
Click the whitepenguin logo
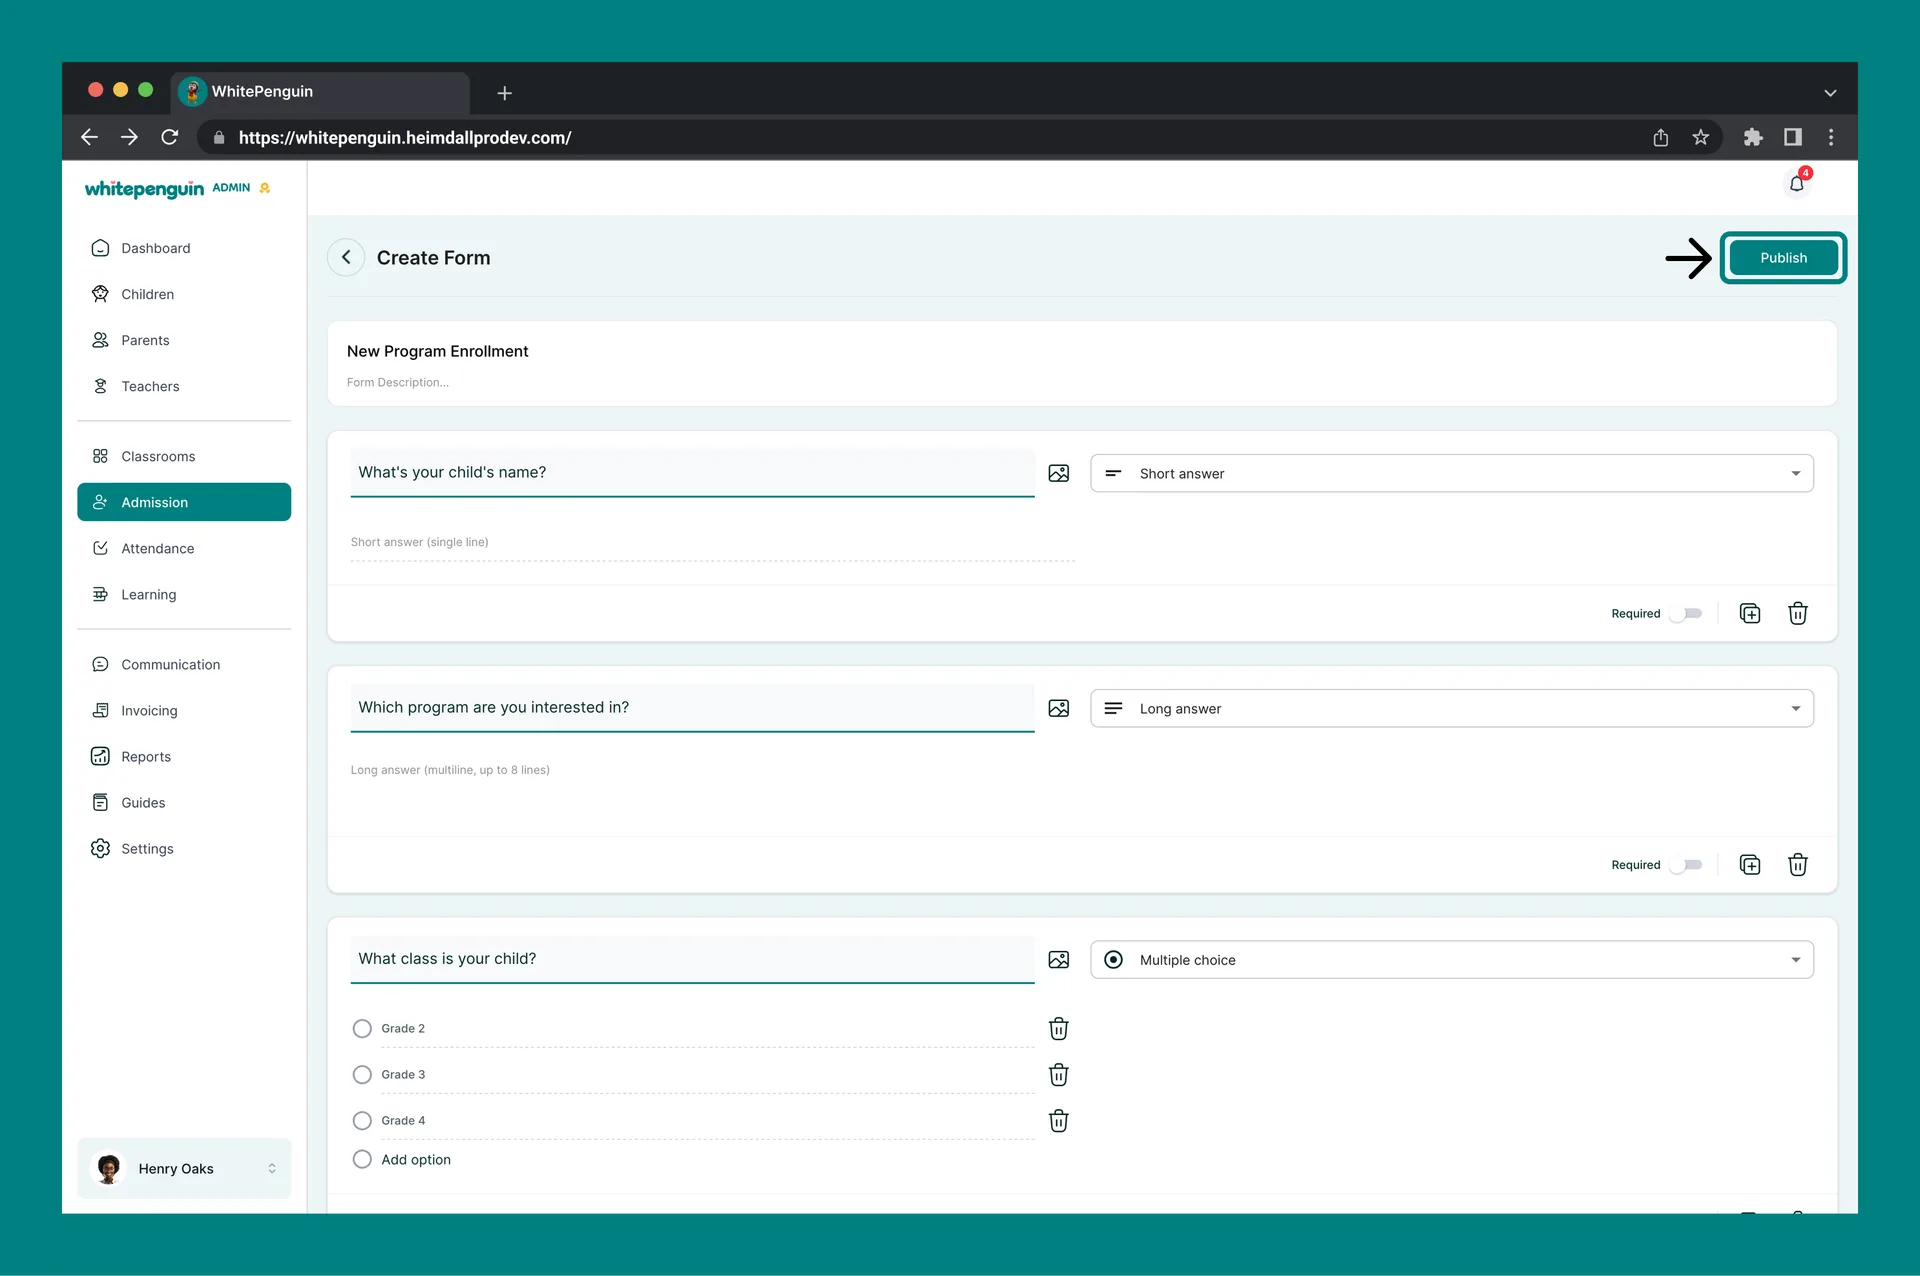[144, 189]
